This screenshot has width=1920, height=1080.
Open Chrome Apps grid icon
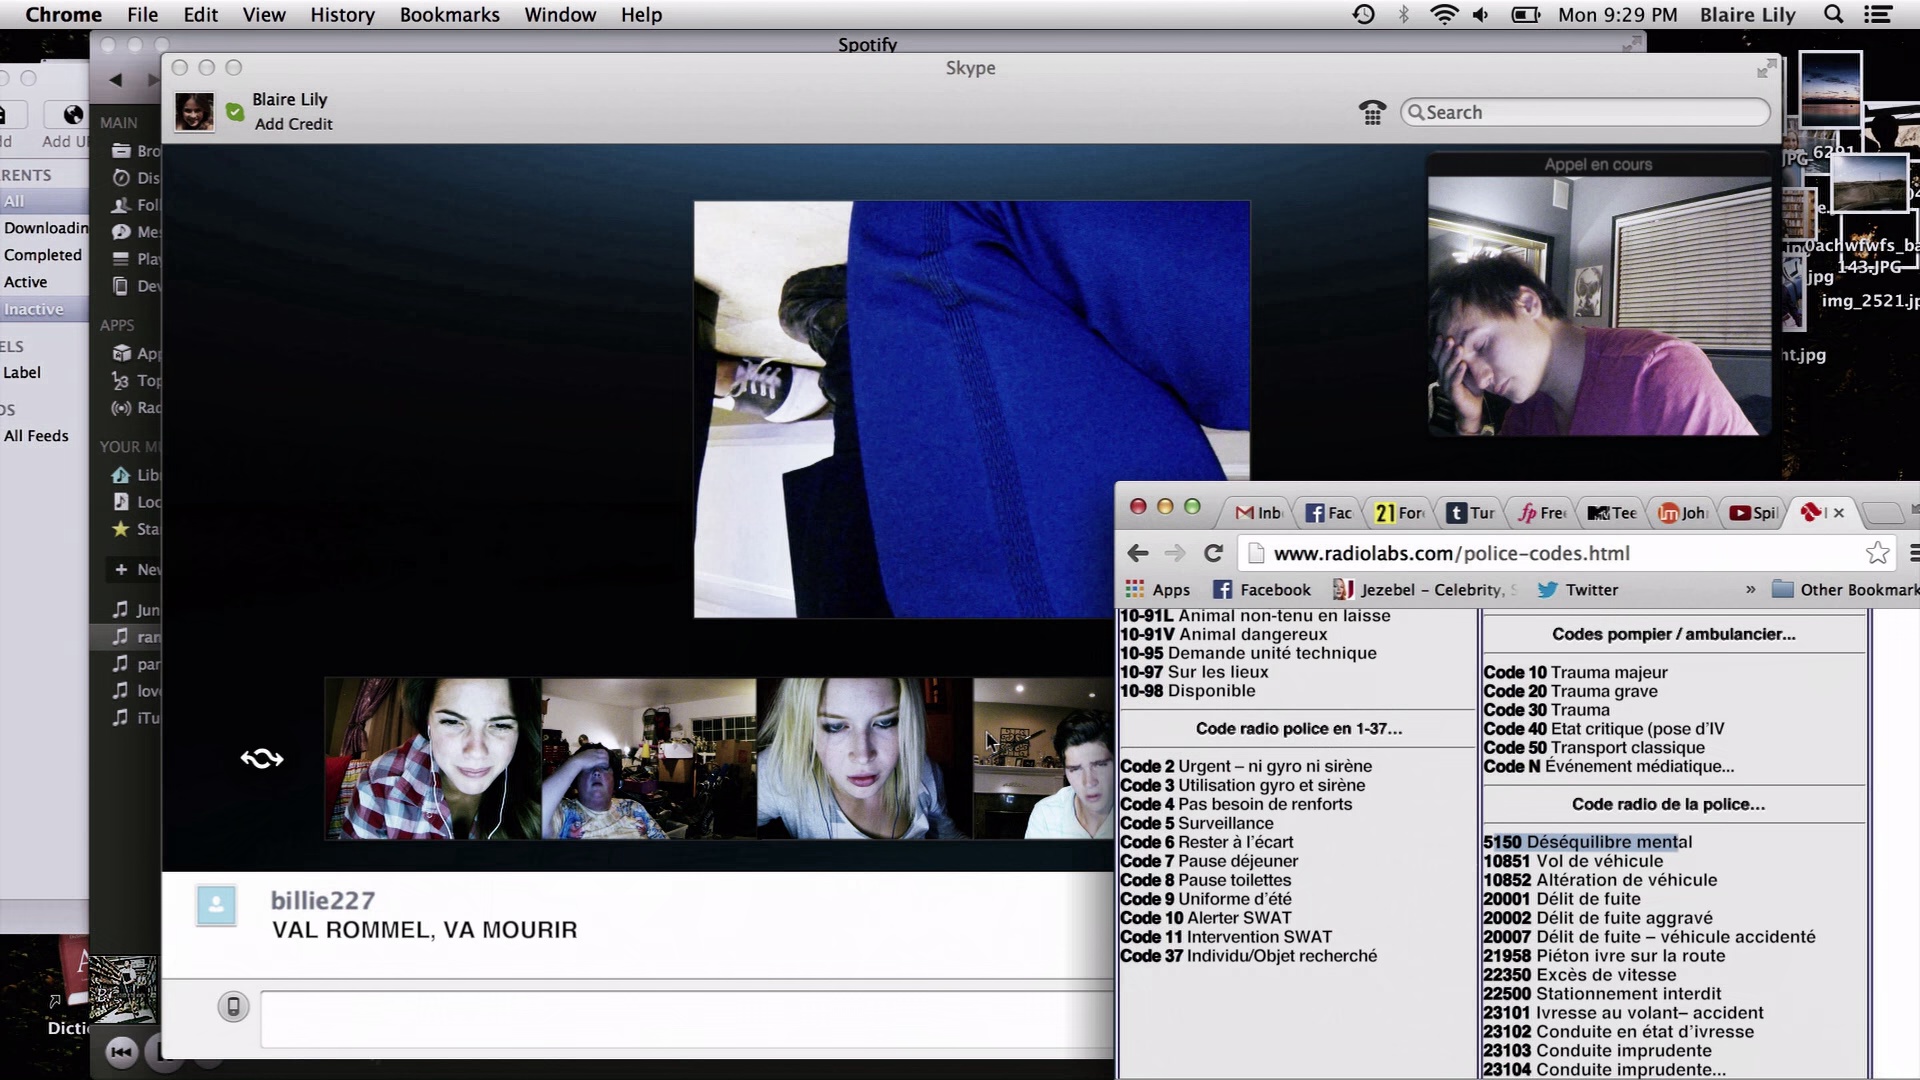coord(1135,589)
